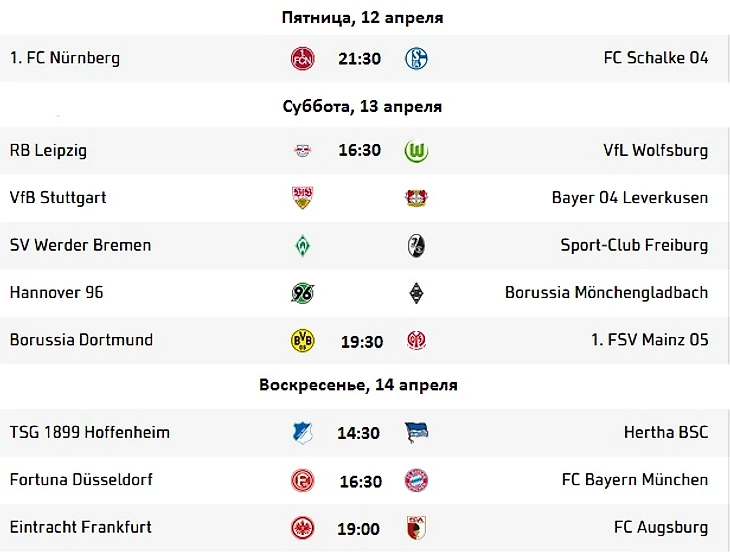Viewport: 730px width, 552px height.
Task: Click the Eintracht Frankfurt eagle crest
Action: [x=302, y=528]
